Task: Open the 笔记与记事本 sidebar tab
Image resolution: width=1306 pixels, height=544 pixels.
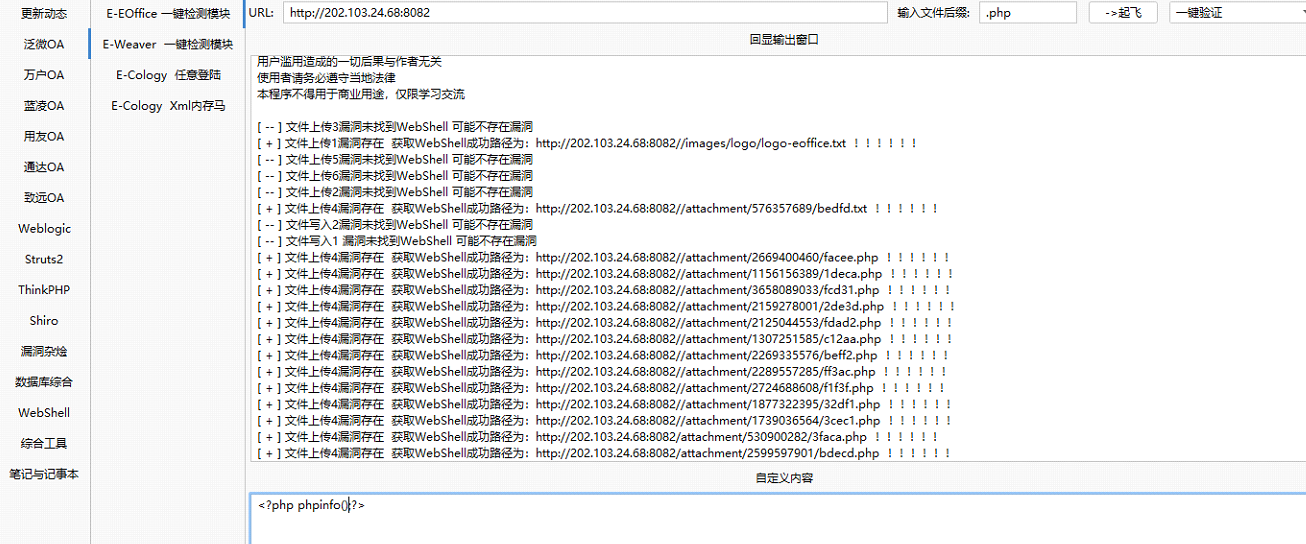Action: 44,475
